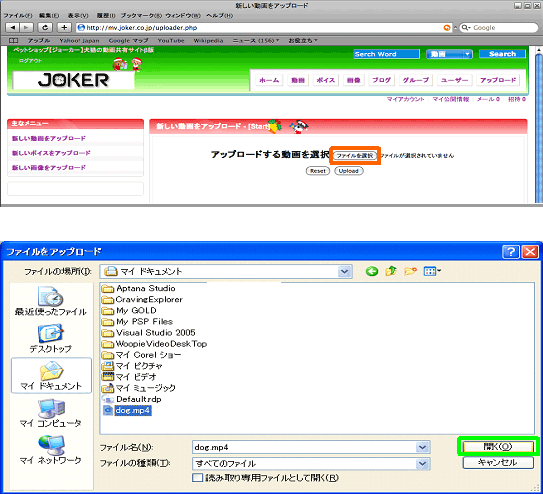The image size is (543, 494).
Task: Go to the ホーム tab on the JOKER site
Action: coord(269,80)
